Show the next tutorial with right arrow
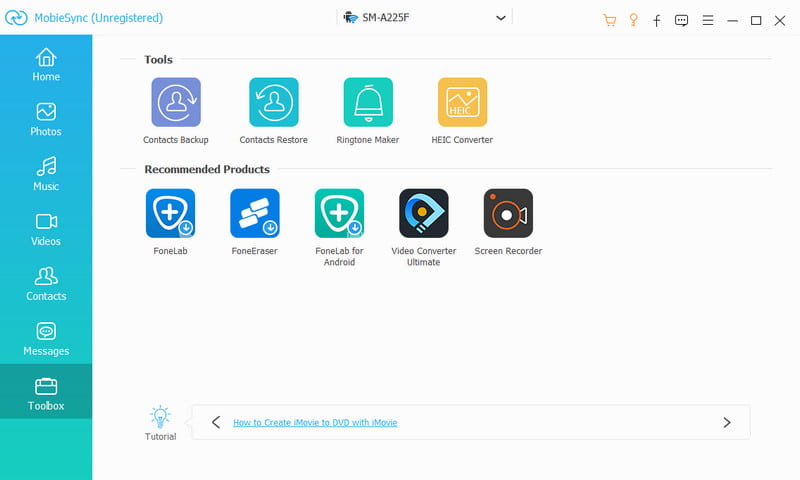800x480 pixels. (x=727, y=422)
